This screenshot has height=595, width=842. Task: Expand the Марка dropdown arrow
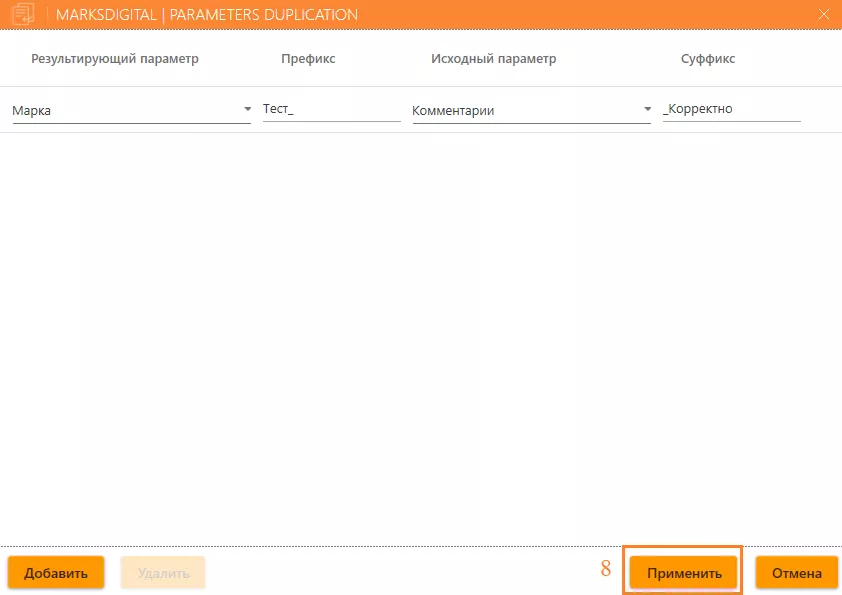pyautogui.click(x=247, y=109)
